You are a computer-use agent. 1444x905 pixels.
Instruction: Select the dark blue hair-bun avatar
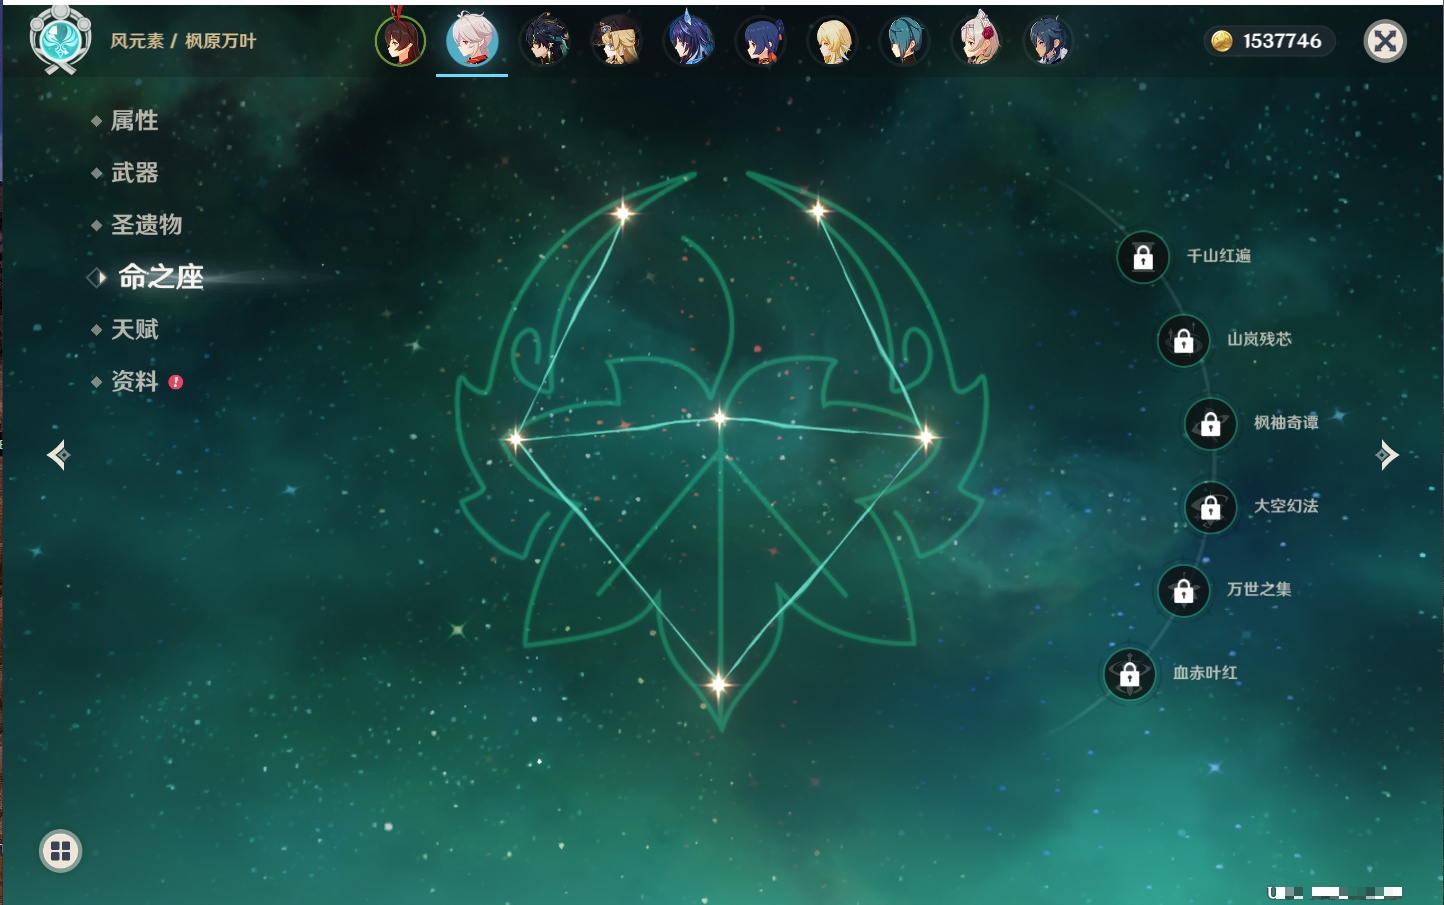[761, 41]
